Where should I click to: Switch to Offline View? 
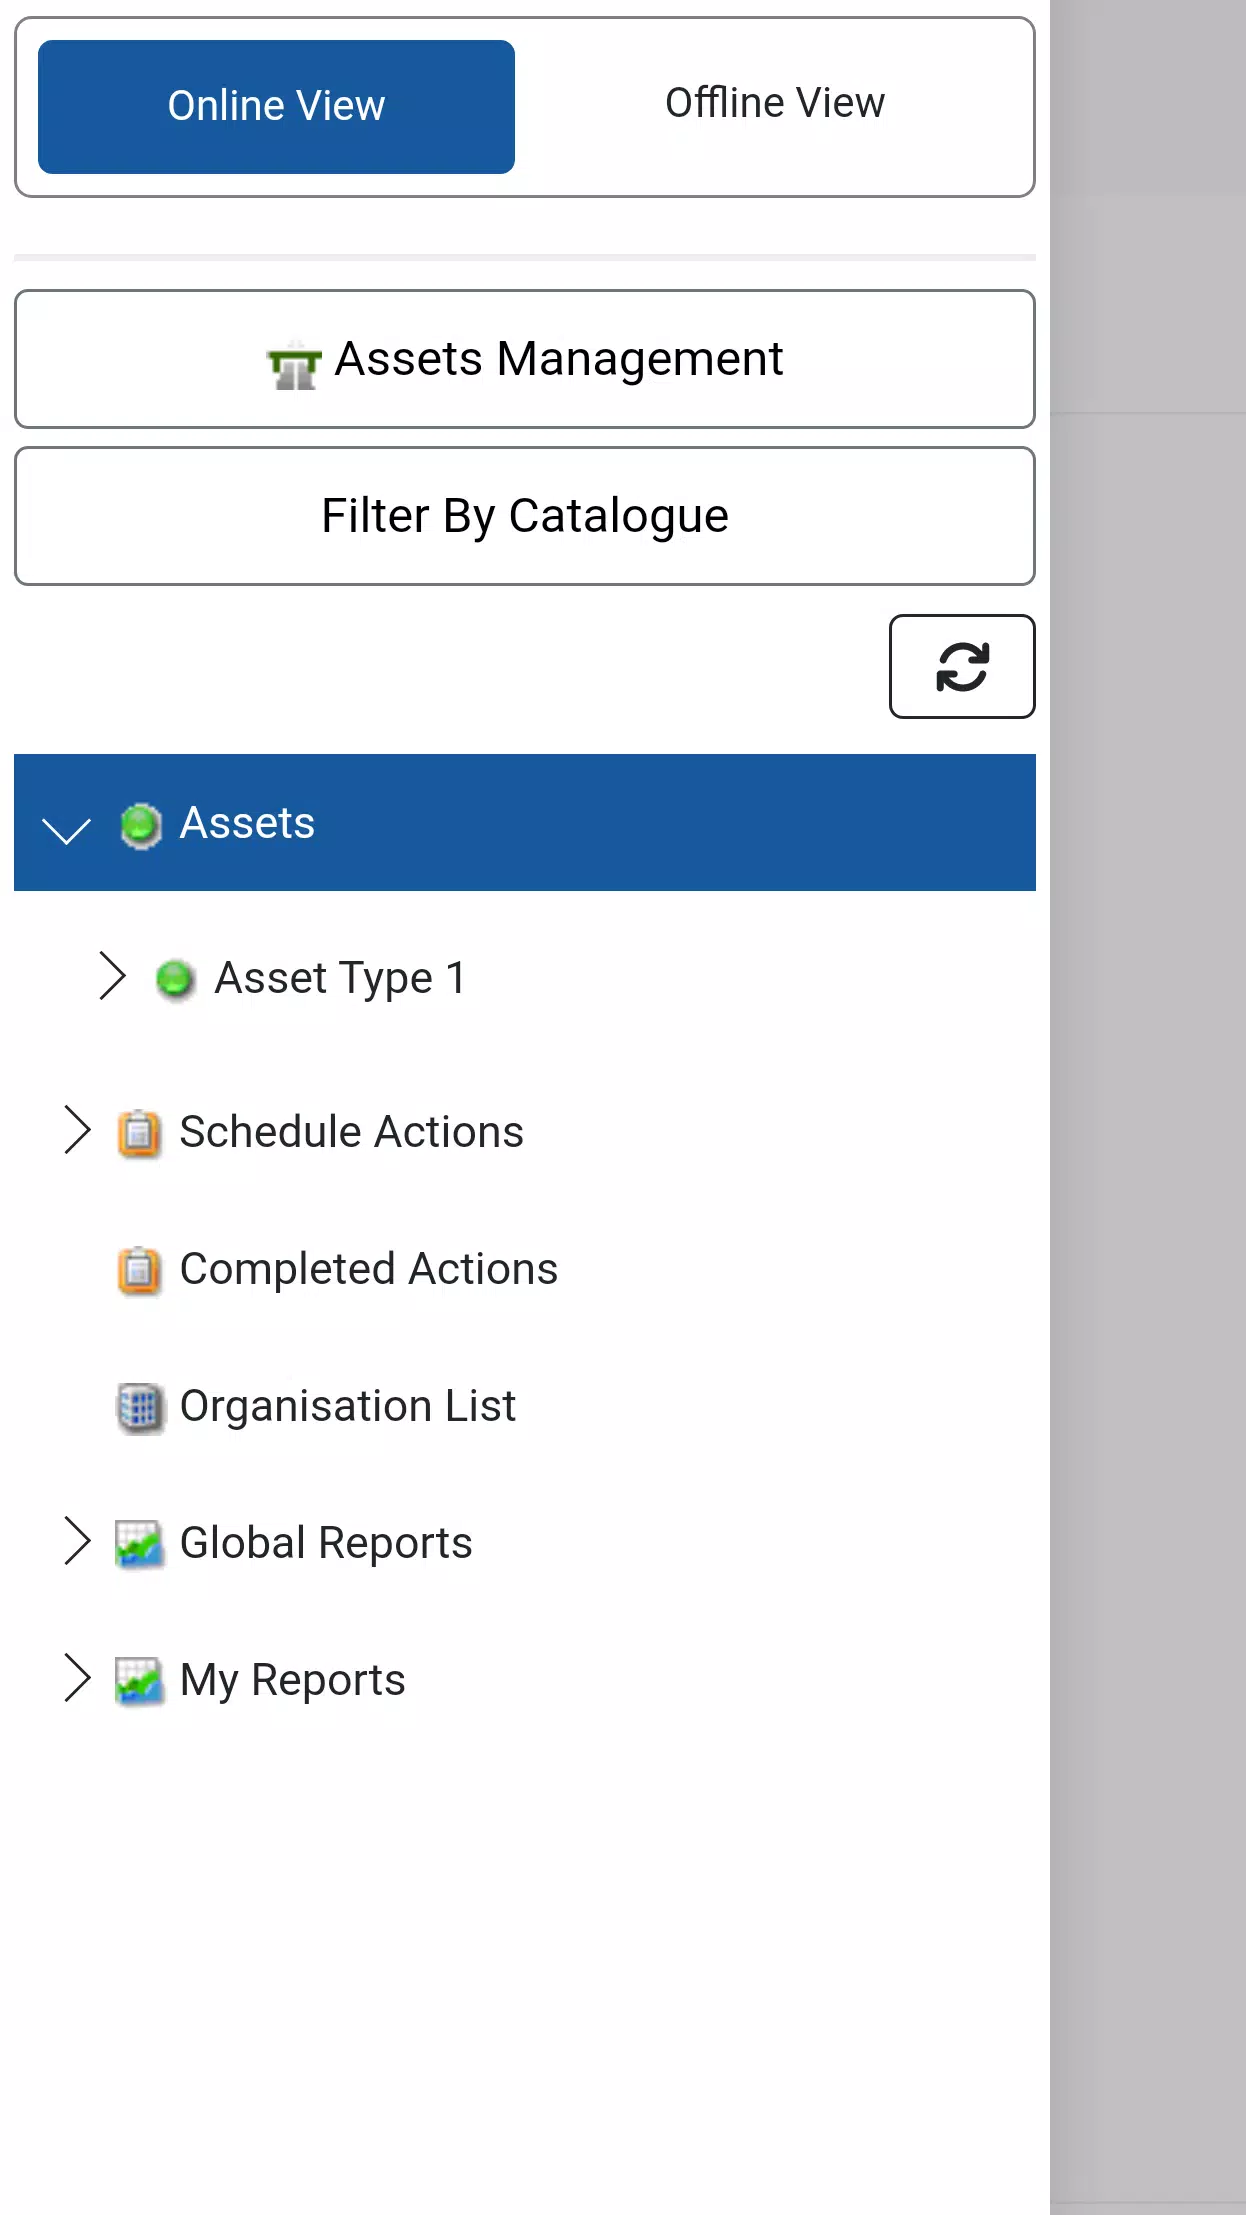click(774, 103)
